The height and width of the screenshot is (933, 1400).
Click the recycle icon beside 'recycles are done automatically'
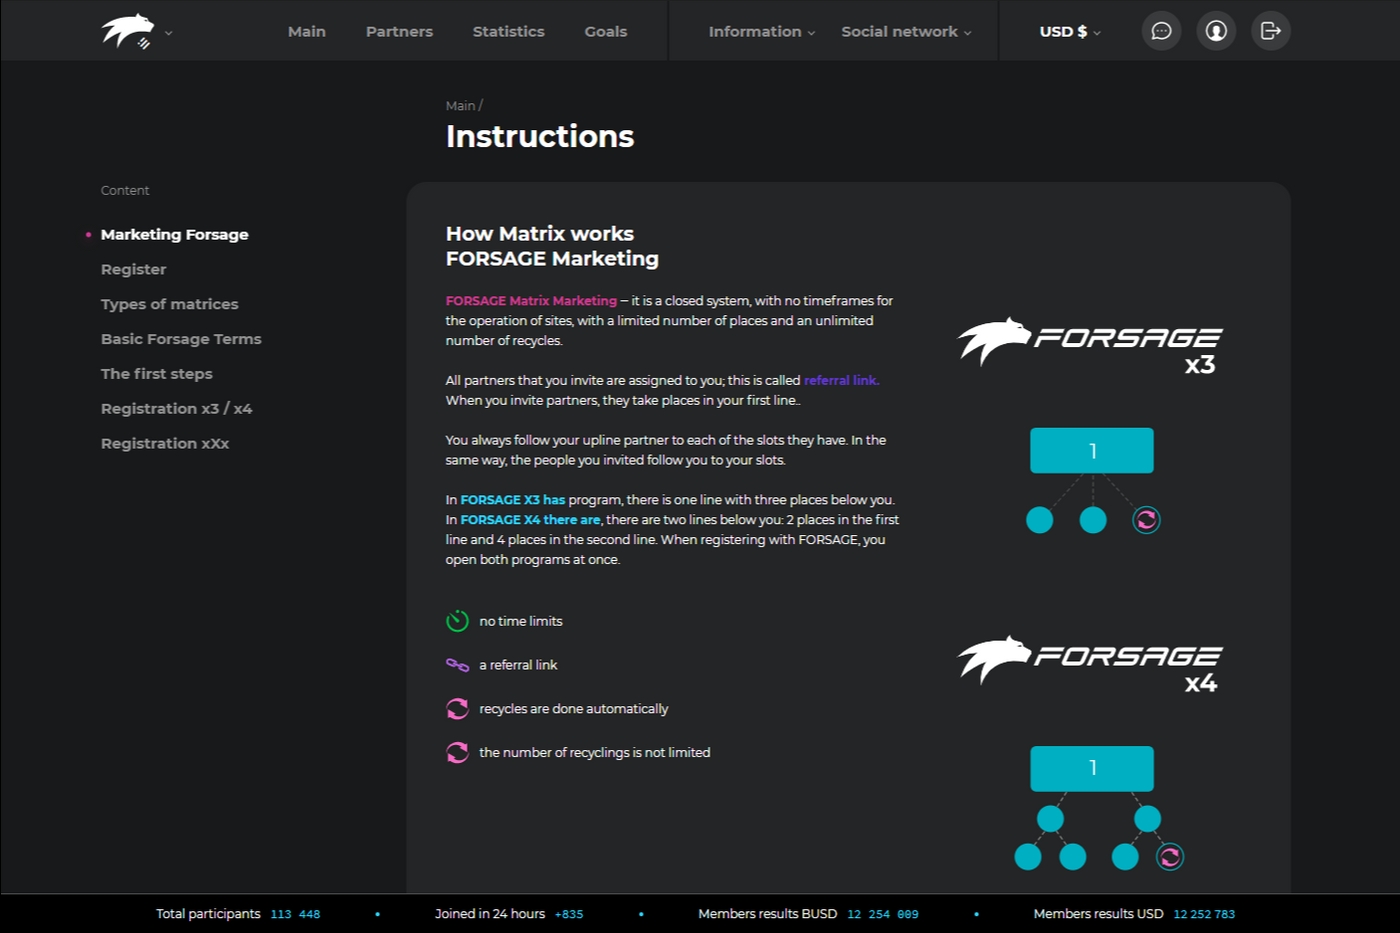coord(457,709)
